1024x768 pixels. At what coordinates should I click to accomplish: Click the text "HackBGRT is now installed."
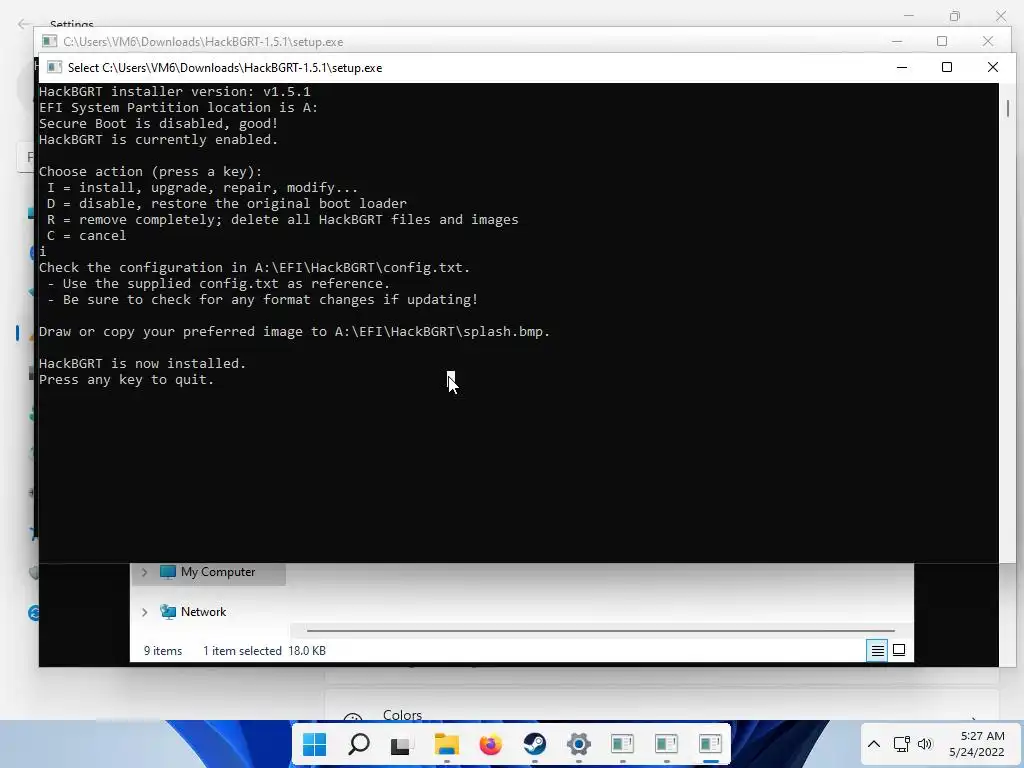click(x=142, y=364)
